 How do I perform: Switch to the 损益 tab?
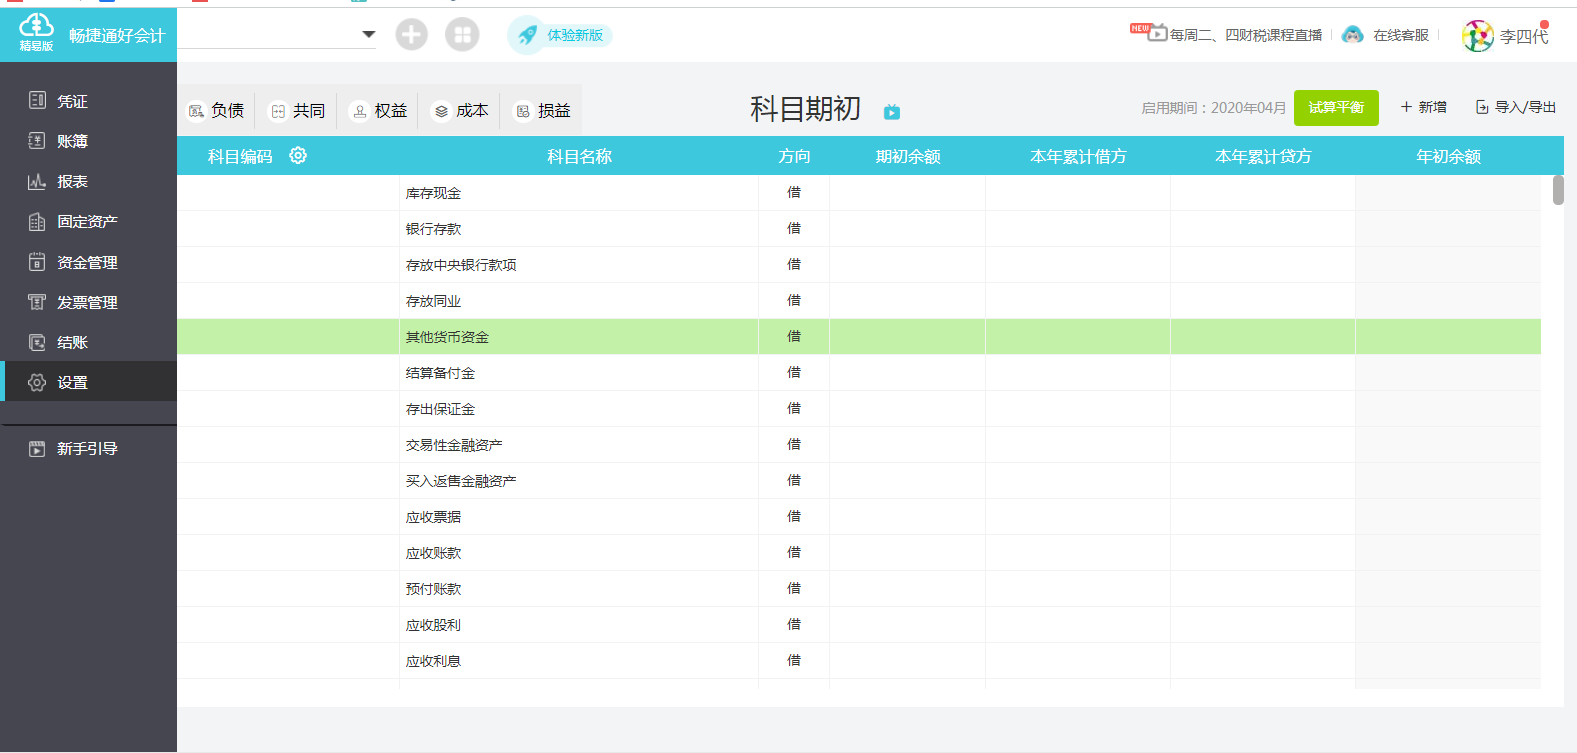(x=543, y=111)
